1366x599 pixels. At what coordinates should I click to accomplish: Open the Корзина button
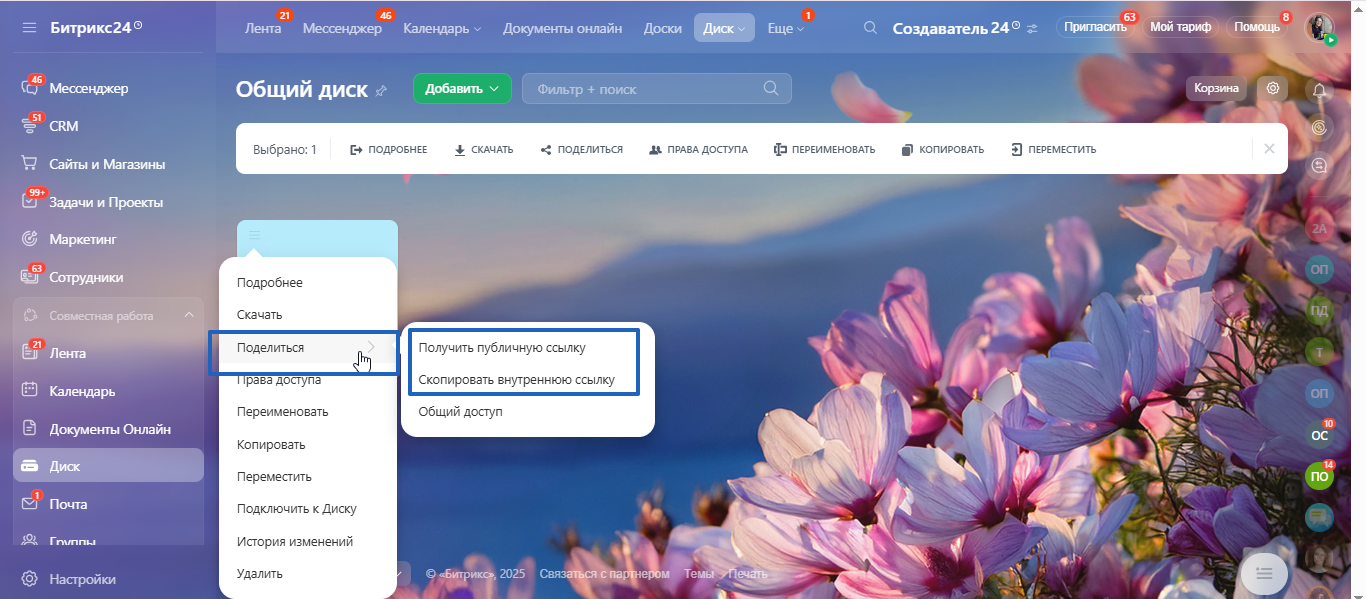tap(1216, 88)
